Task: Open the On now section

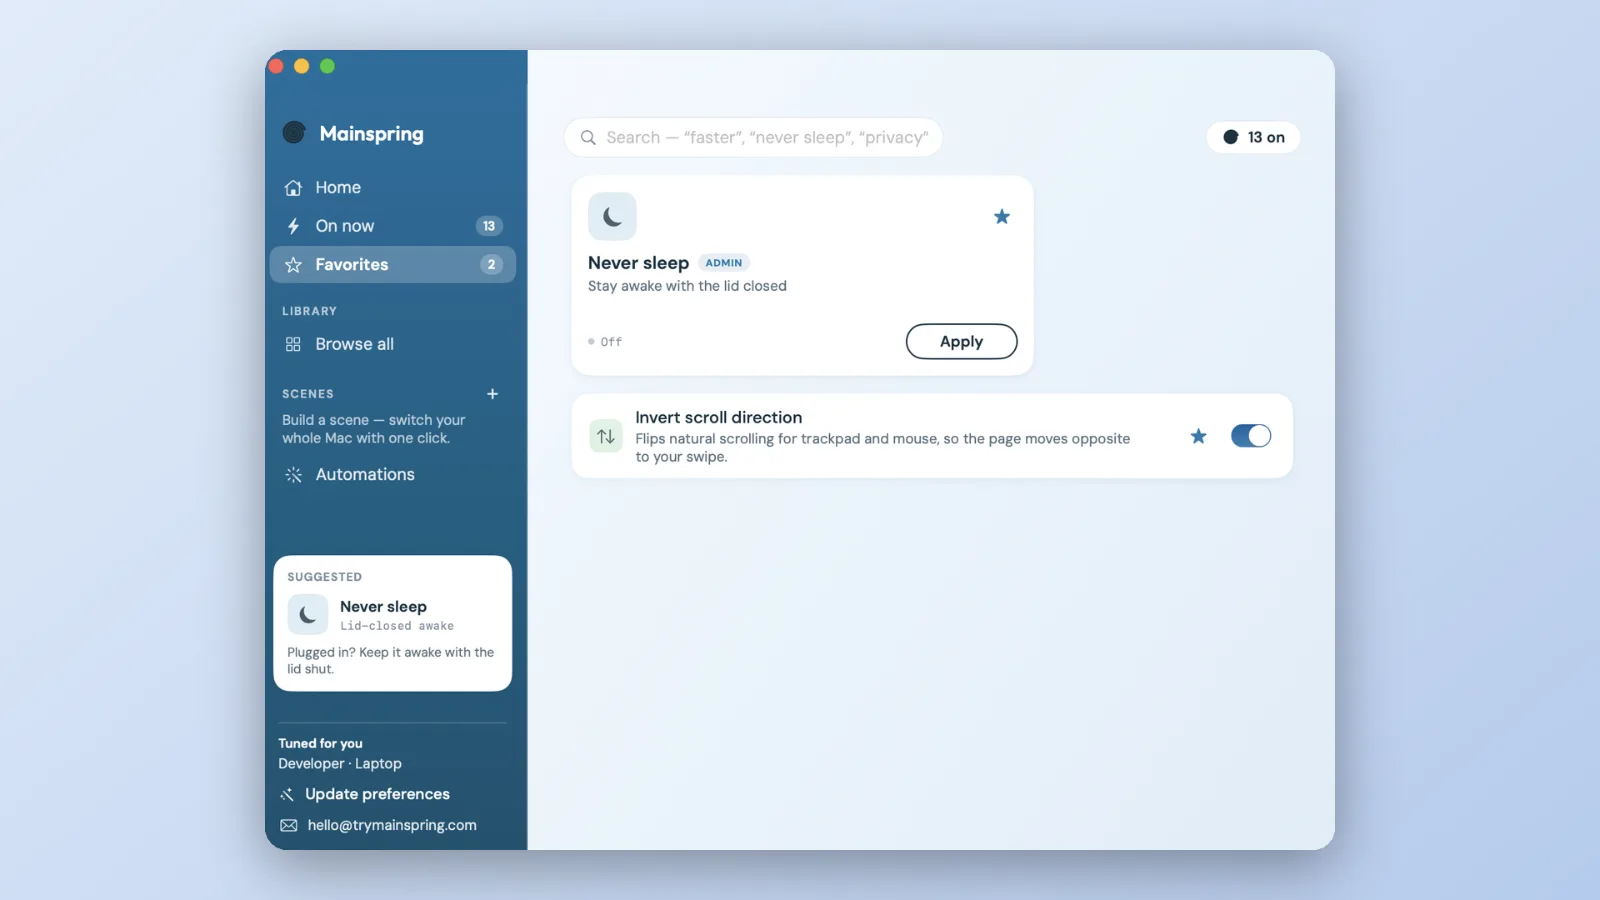Action: click(x=393, y=226)
